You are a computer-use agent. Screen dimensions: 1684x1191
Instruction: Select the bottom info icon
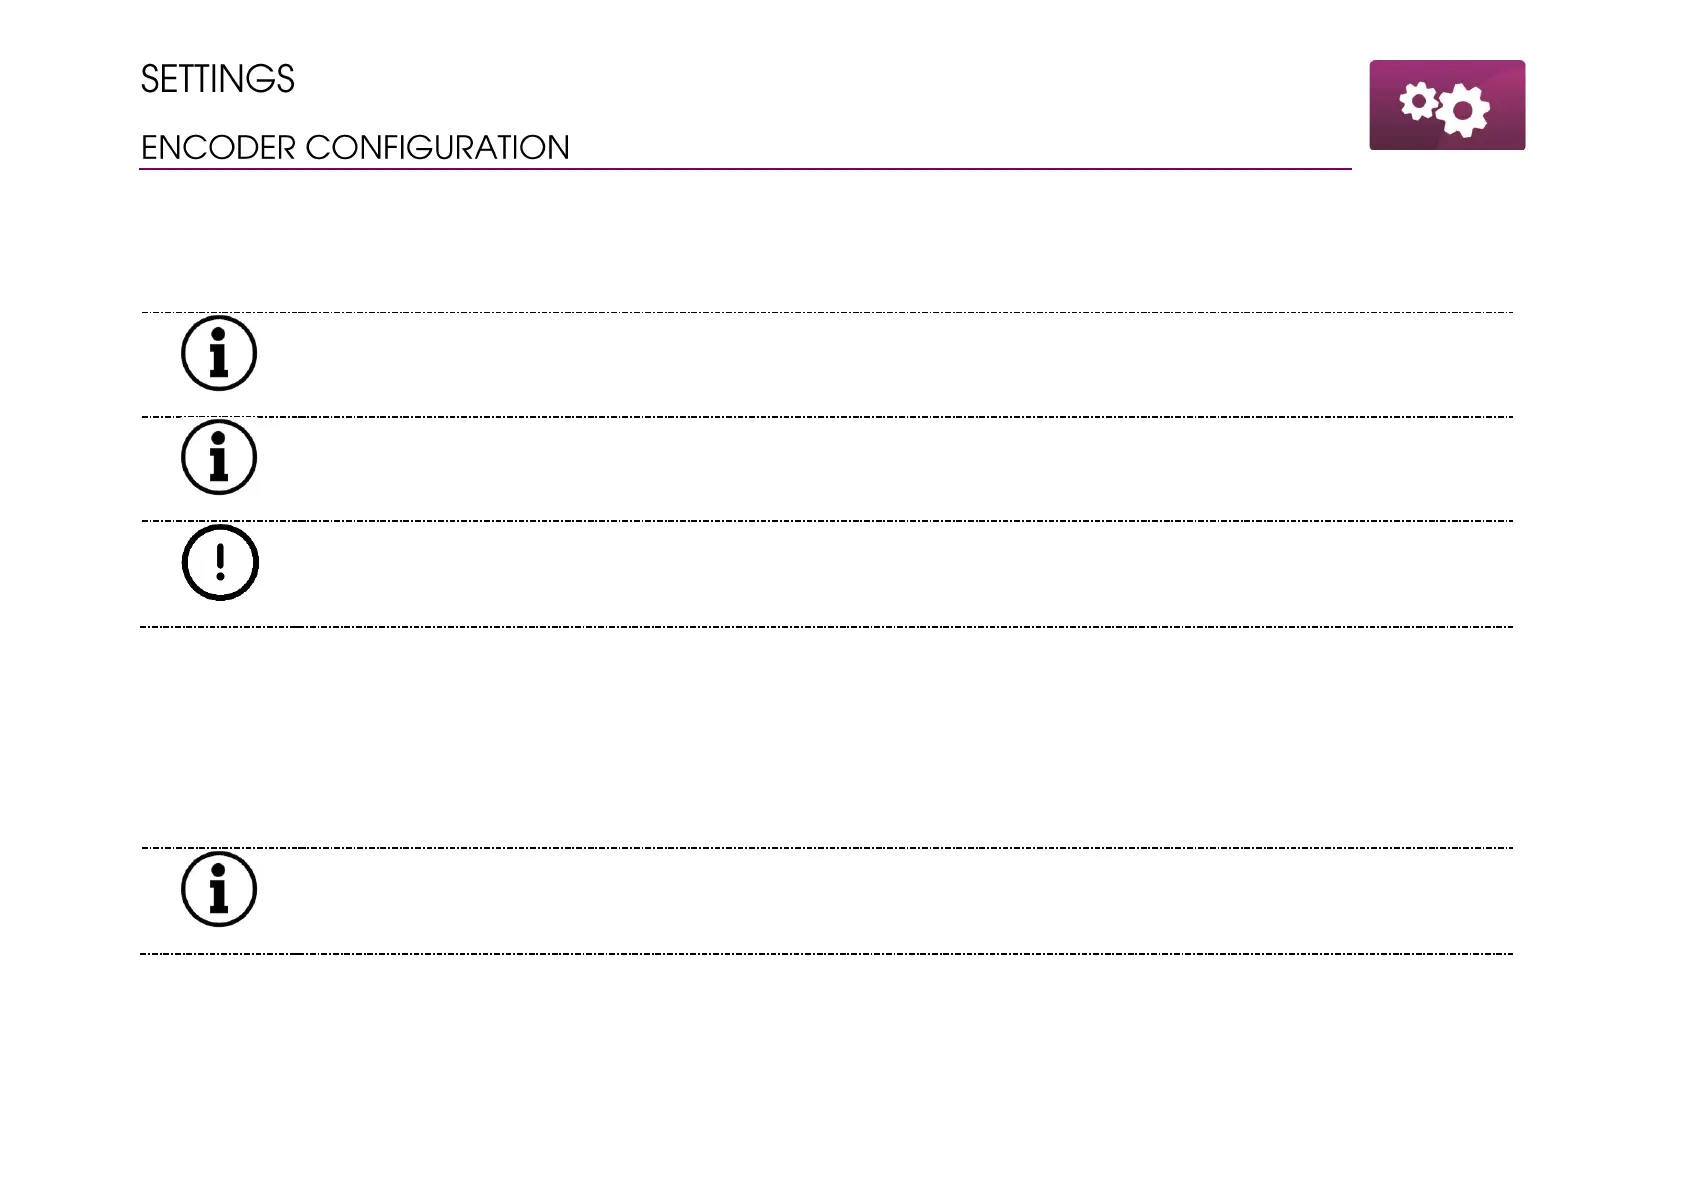pos(219,889)
